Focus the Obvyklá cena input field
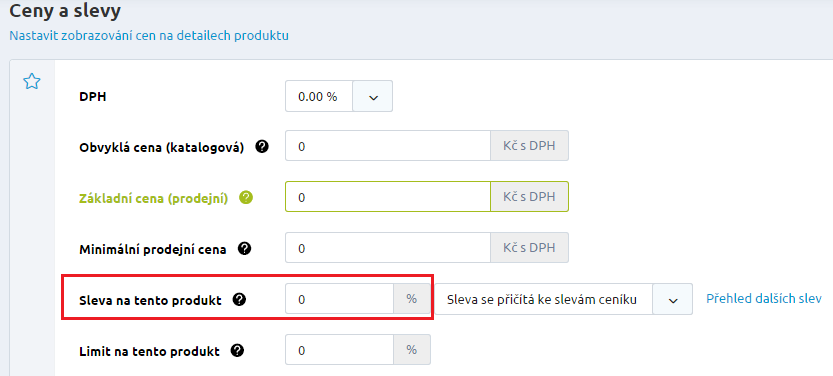The width and height of the screenshot is (833, 376). tap(388, 146)
